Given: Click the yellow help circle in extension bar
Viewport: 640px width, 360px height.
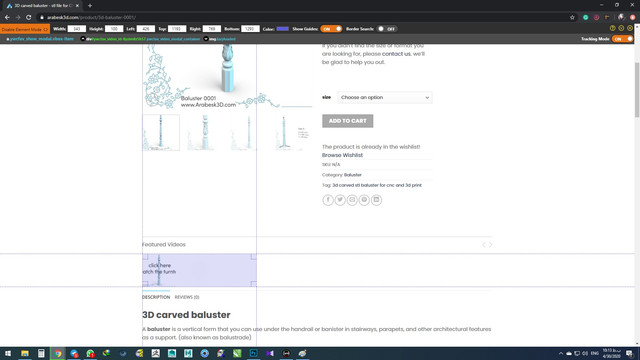Looking at the screenshot, I should click(612, 28).
